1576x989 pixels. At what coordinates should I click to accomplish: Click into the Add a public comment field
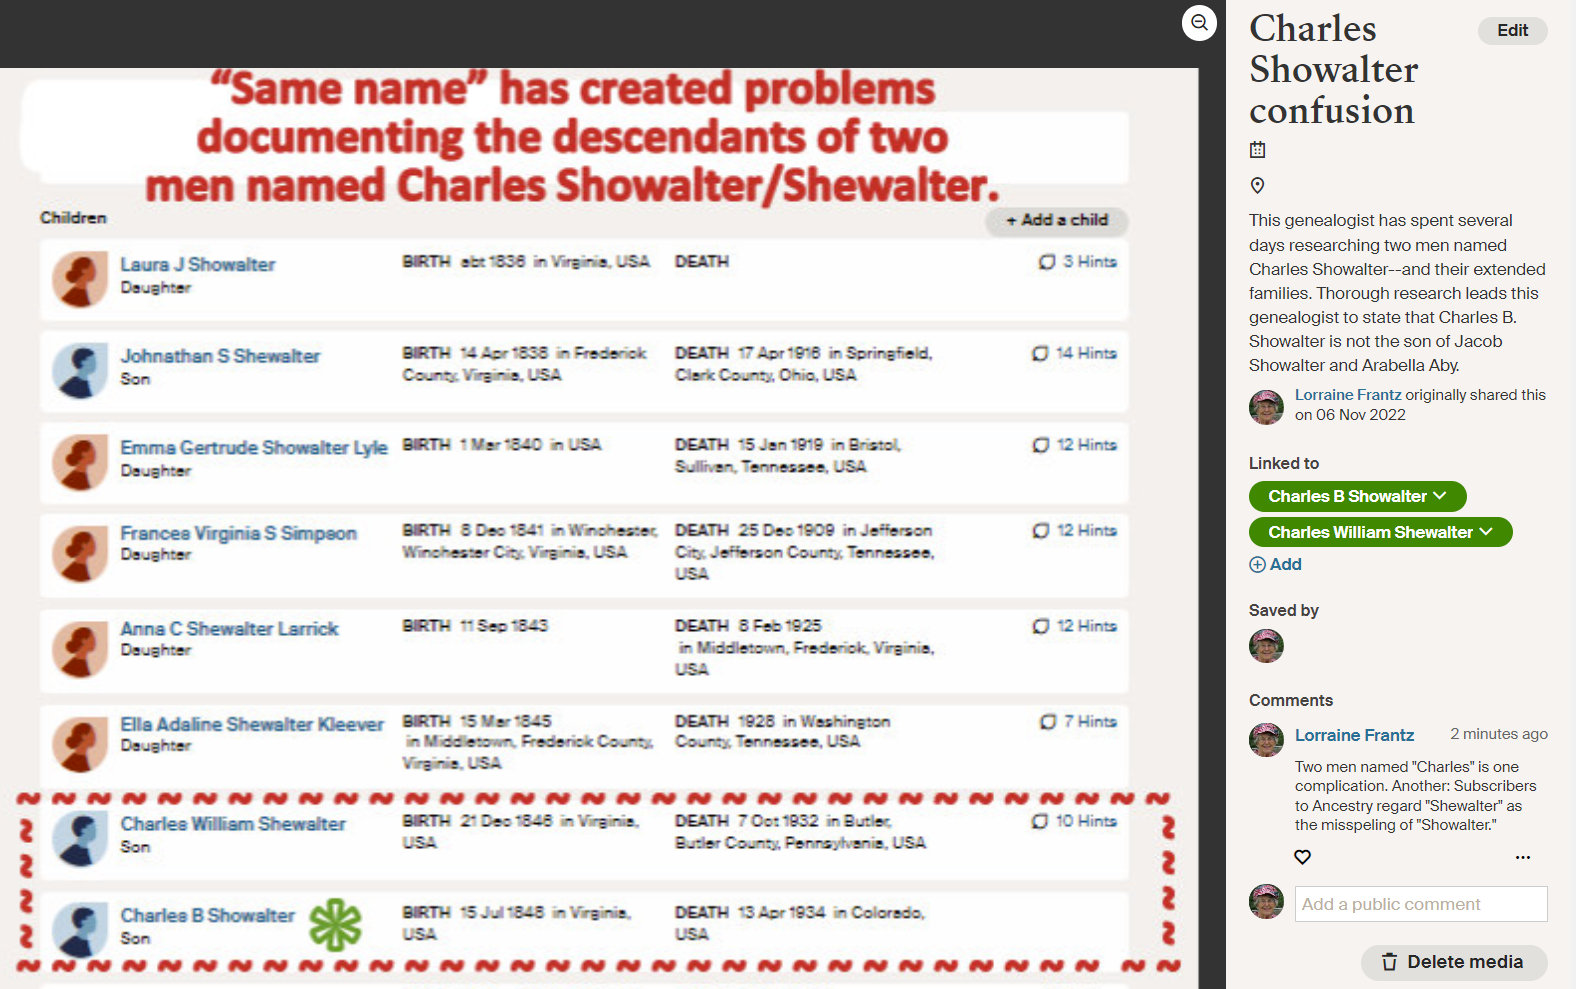[x=1420, y=904]
